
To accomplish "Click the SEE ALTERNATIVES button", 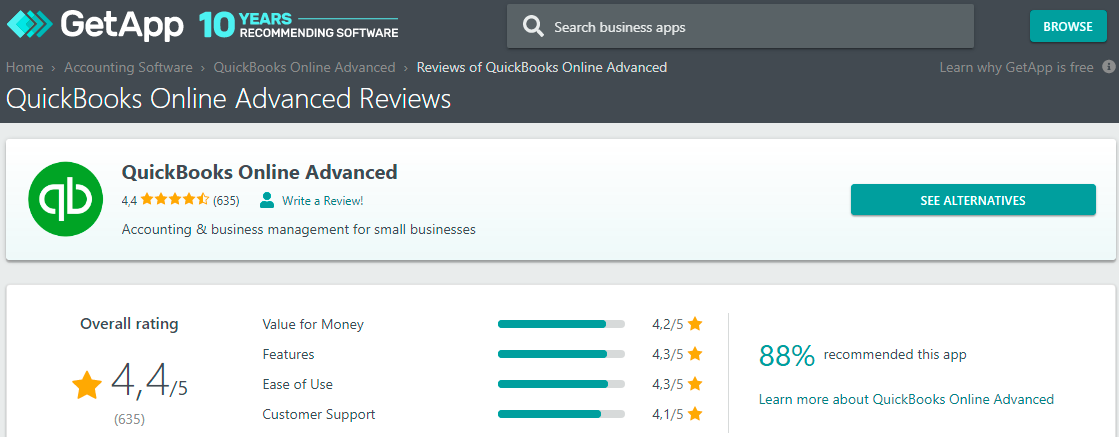I will [x=973, y=200].
